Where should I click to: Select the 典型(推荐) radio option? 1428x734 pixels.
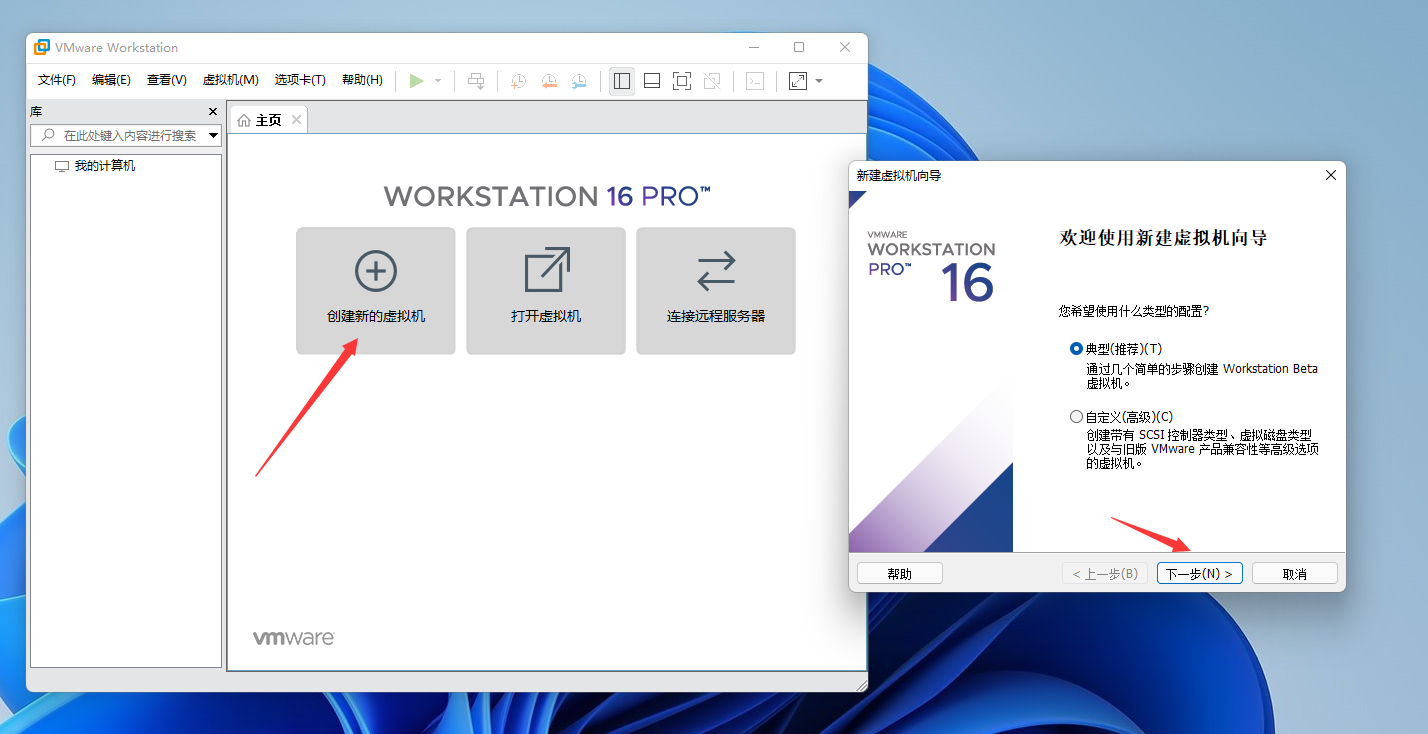pyautogui.click(x=1076, y=349)
